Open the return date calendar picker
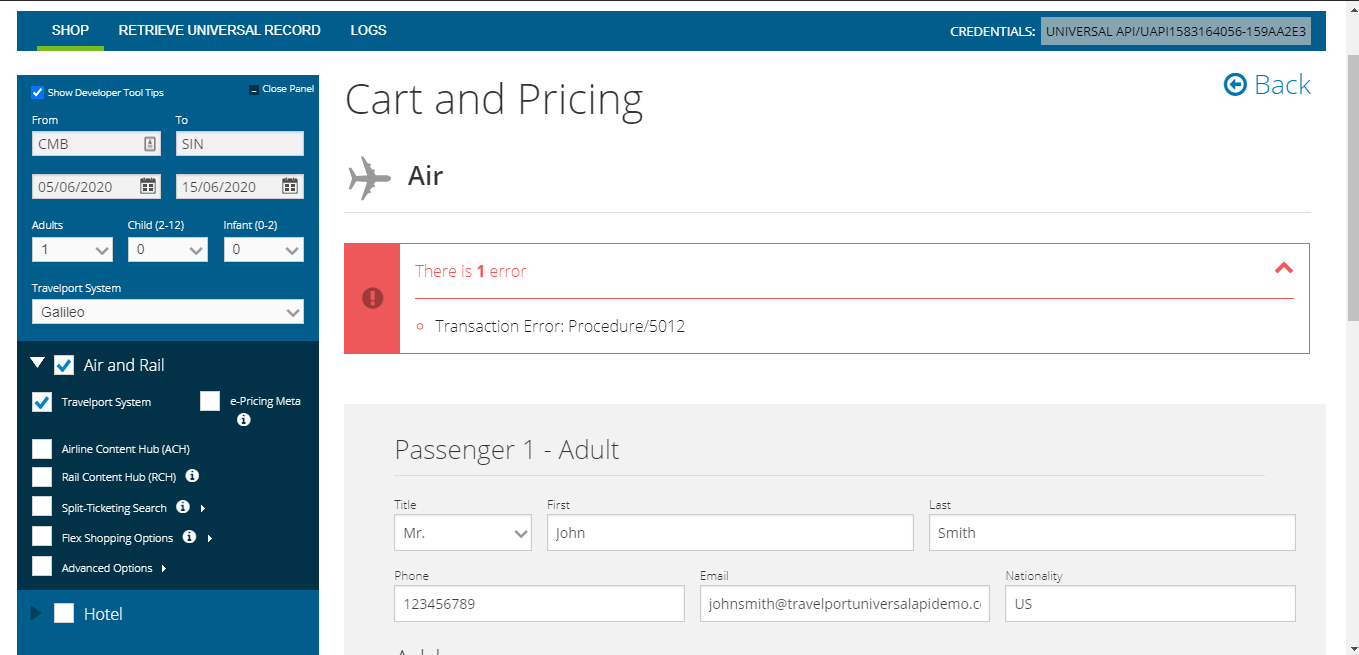 tap(289, 186)
